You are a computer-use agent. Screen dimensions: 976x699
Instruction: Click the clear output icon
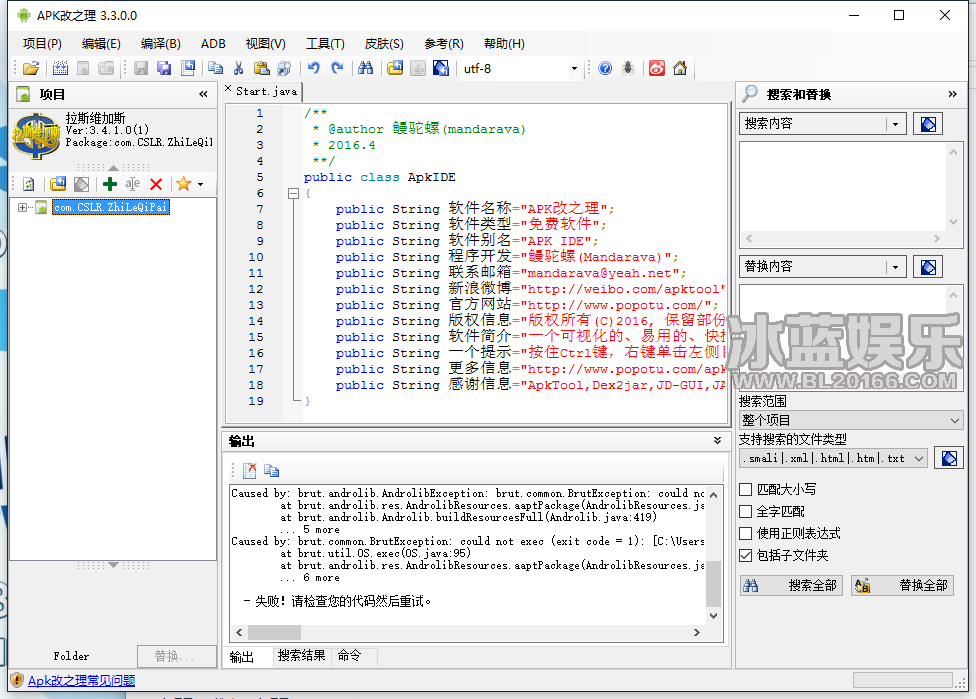250,471
